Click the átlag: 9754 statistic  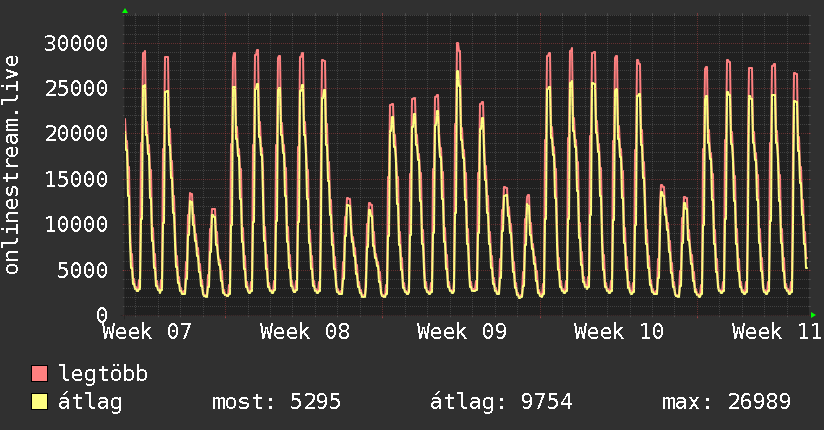point(501,402)
